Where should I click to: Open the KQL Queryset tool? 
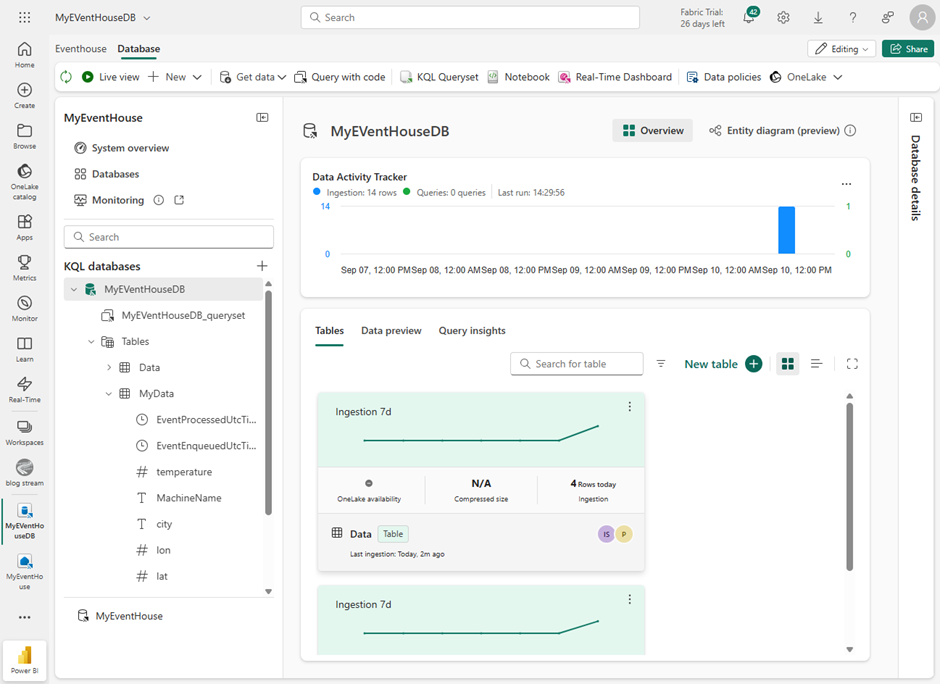pyautogui.click(x=439, y=77)
